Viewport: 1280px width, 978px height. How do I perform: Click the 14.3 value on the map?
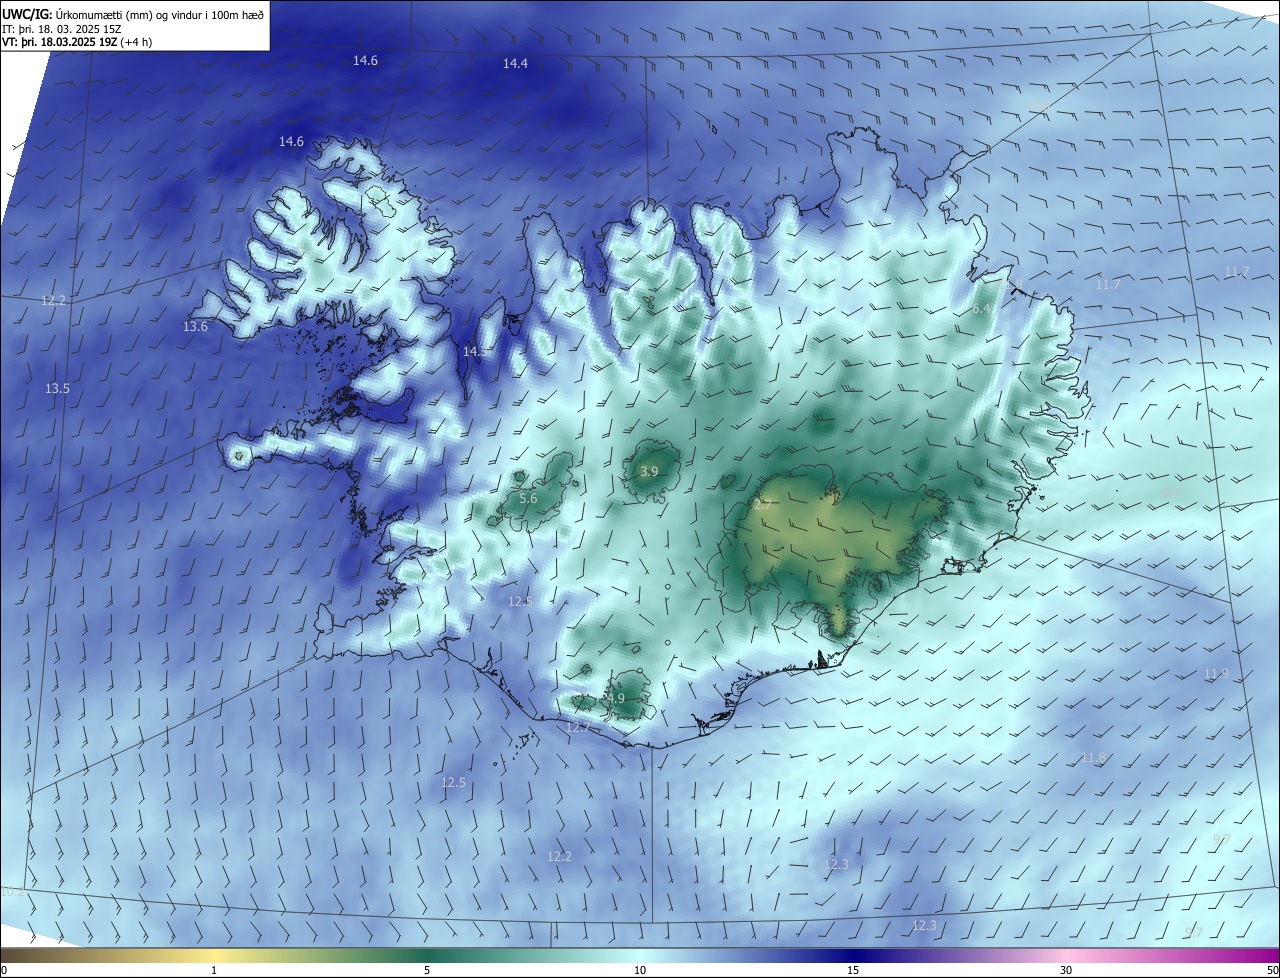coord(475,352)
